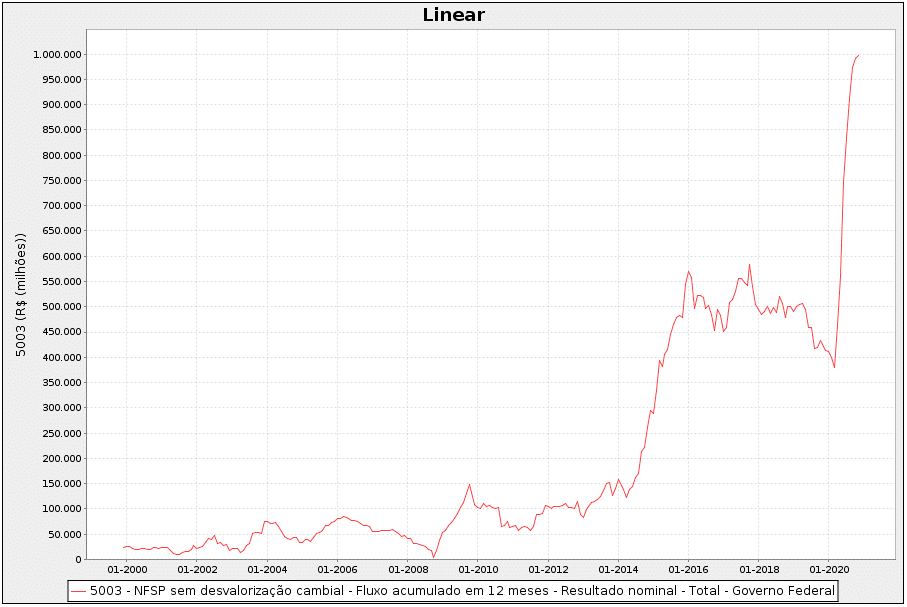Click the y-axis value 250.000
This screenshot has width=907, height=607.
coord(61,433)
